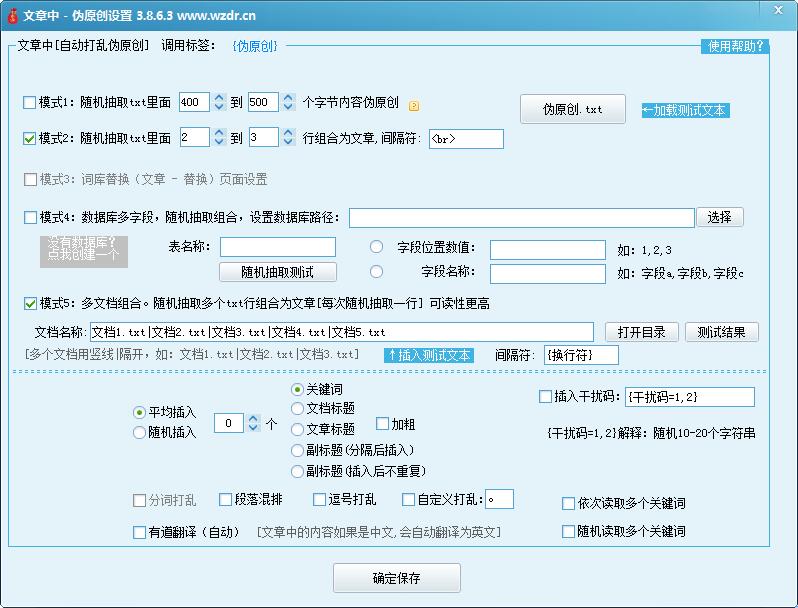Click the 伪原创.txt button
Viewport: 798px width, 608px height.
[x=572, y=109]
